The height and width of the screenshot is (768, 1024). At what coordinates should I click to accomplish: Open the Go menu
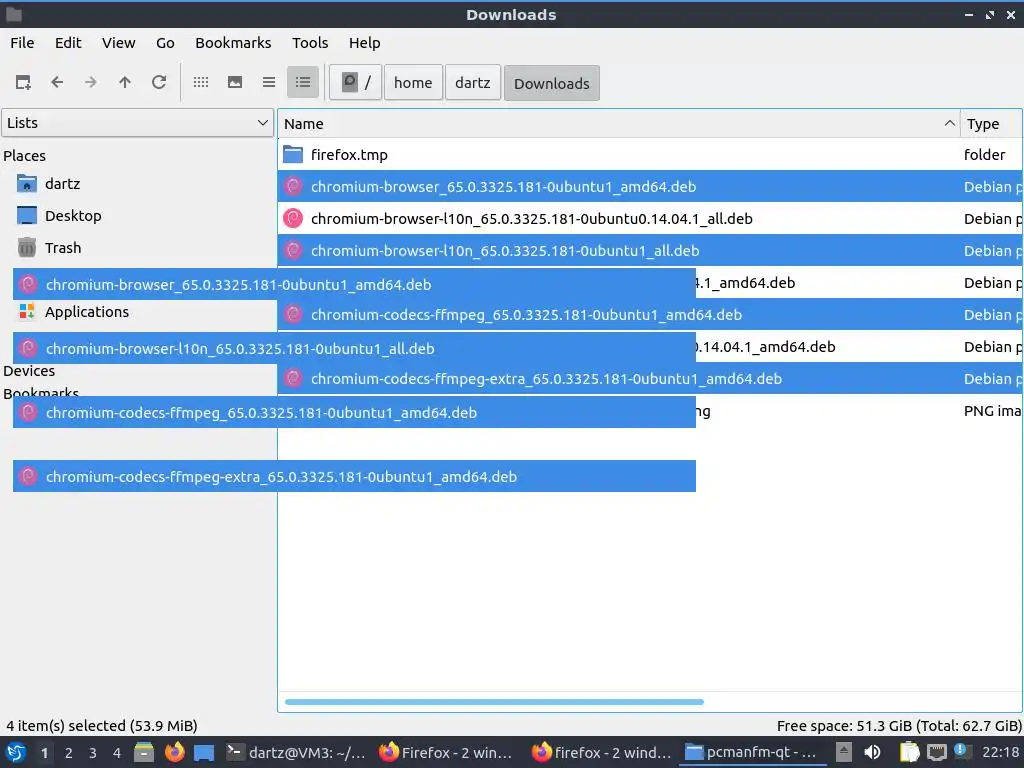tap(165, 43)
